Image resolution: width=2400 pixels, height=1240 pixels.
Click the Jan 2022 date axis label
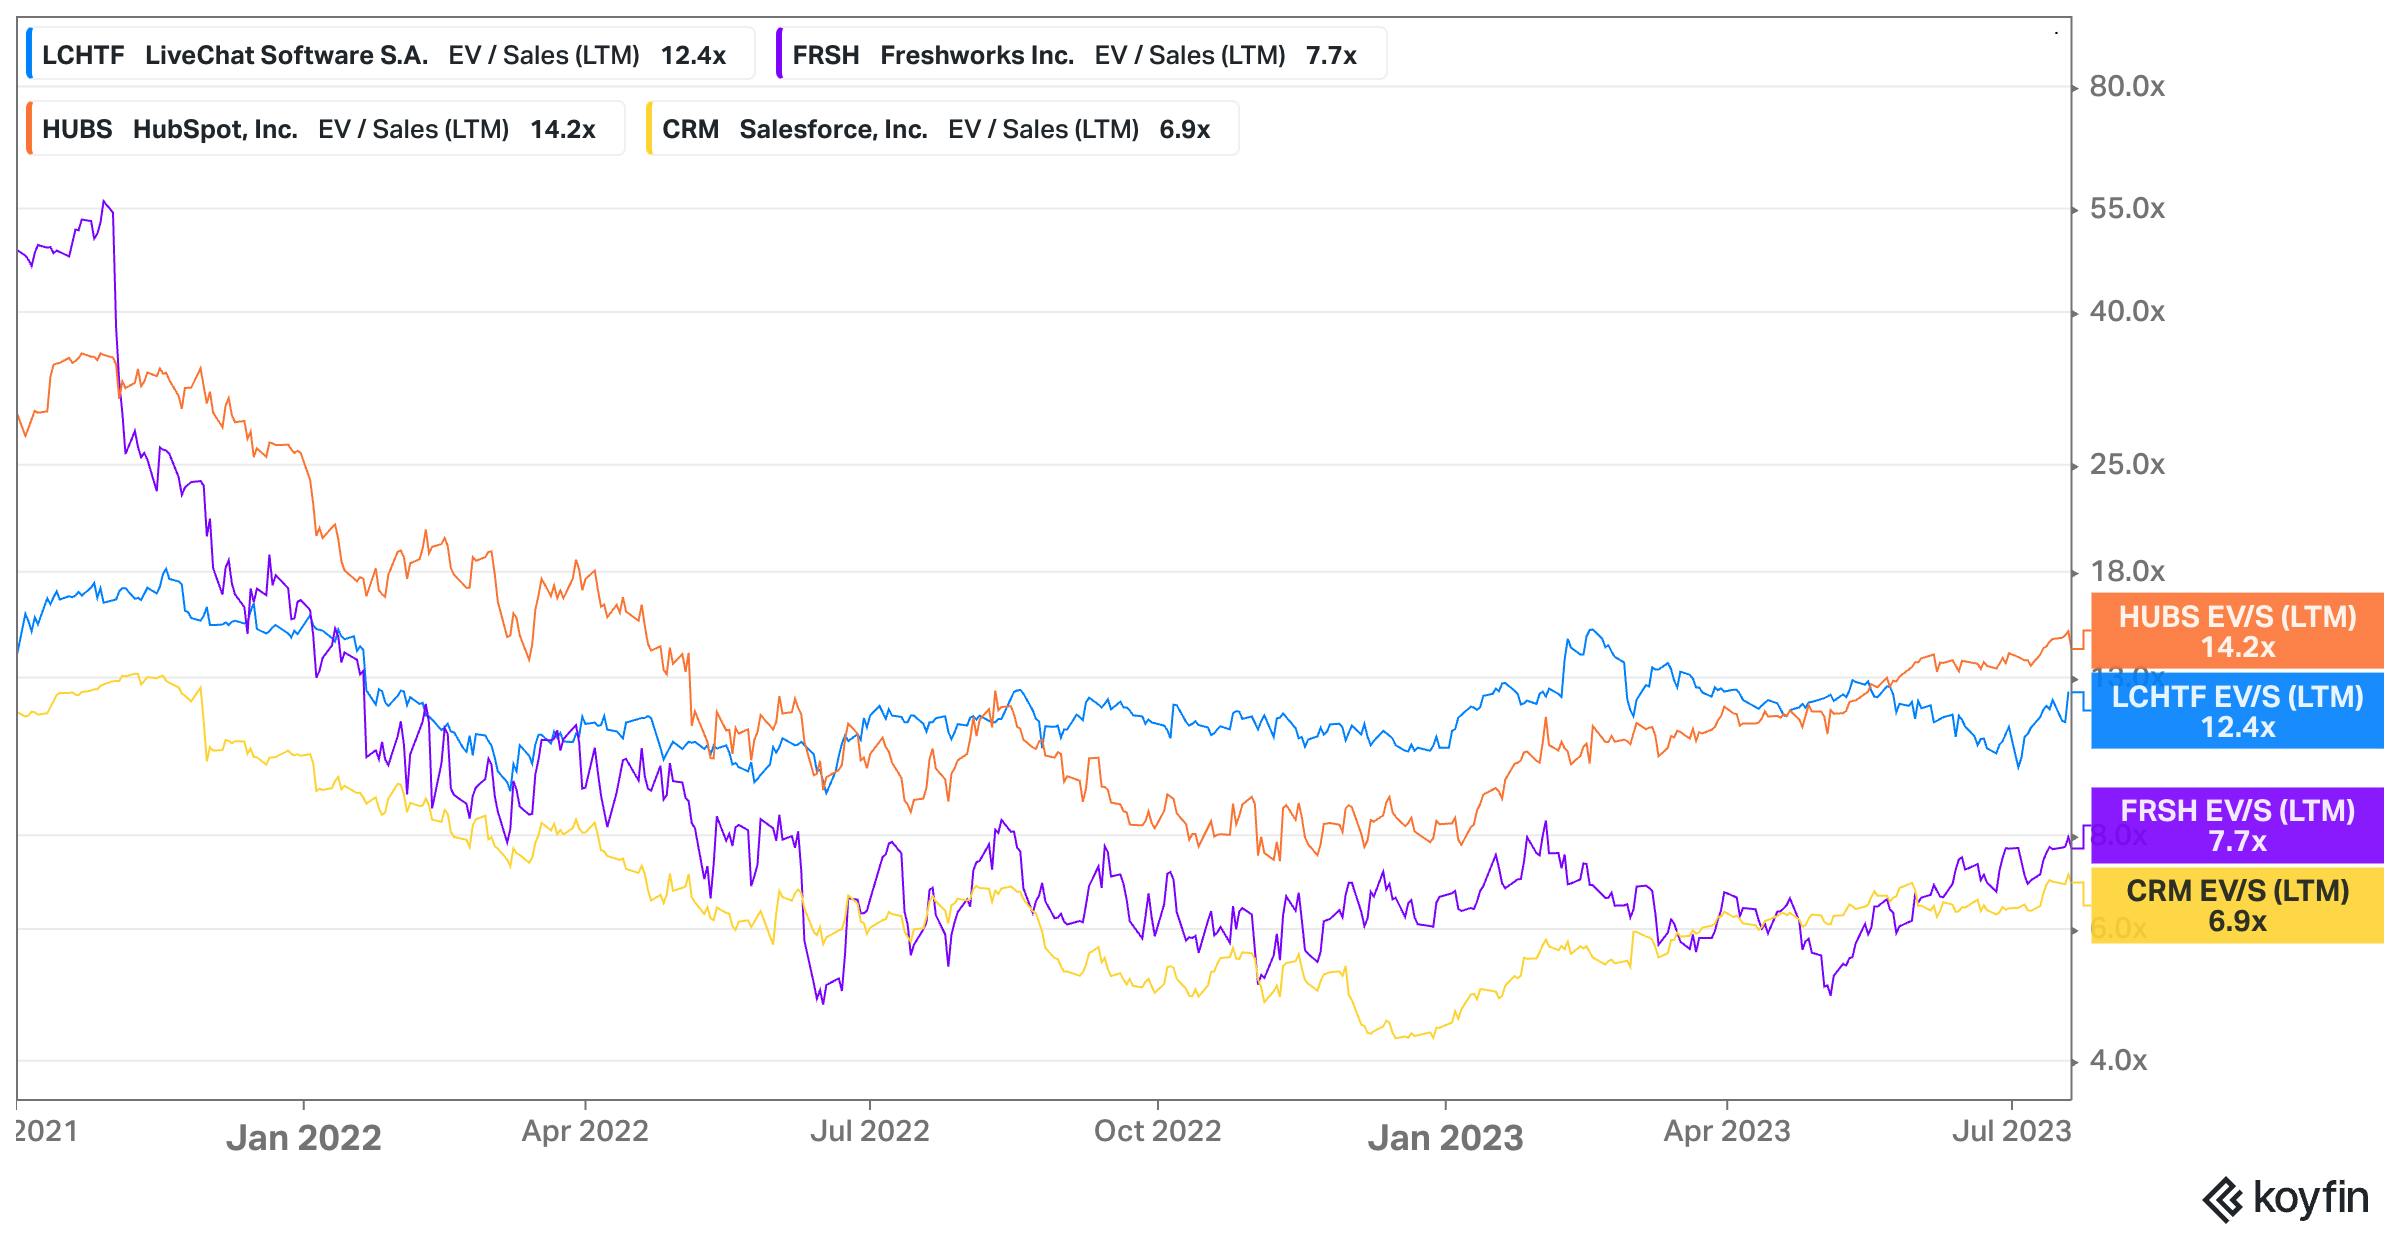[304, 1138]
